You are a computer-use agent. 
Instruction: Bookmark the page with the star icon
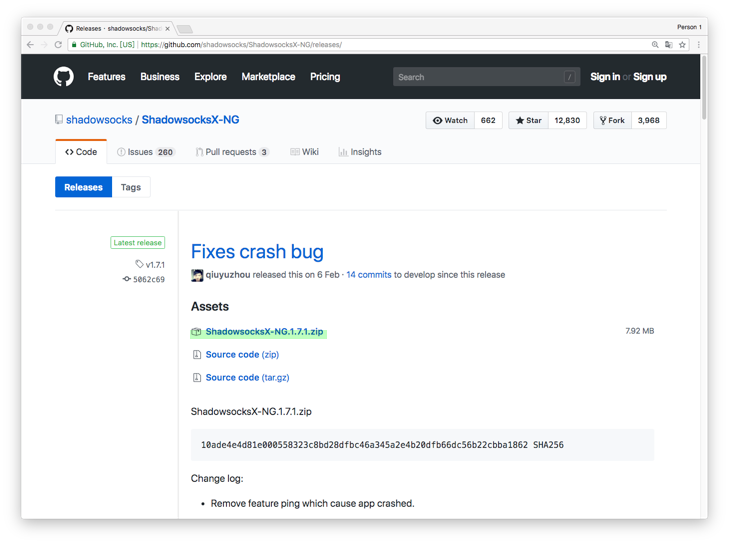click(x=682, y=45)
